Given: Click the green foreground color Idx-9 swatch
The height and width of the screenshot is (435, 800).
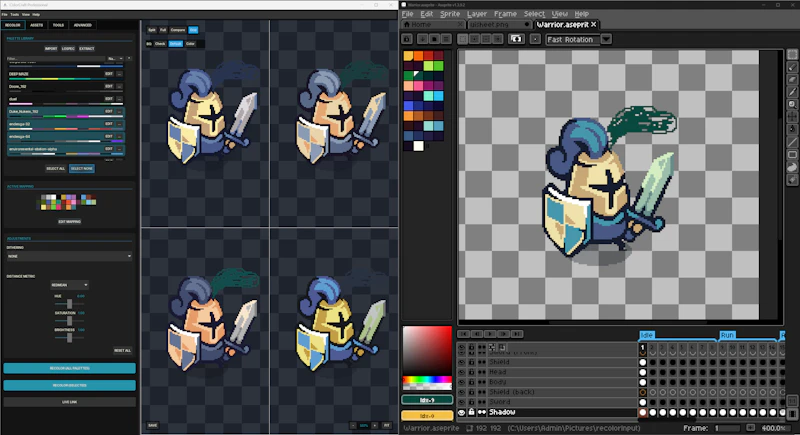Looking at the screenshot, I should 427,400.
